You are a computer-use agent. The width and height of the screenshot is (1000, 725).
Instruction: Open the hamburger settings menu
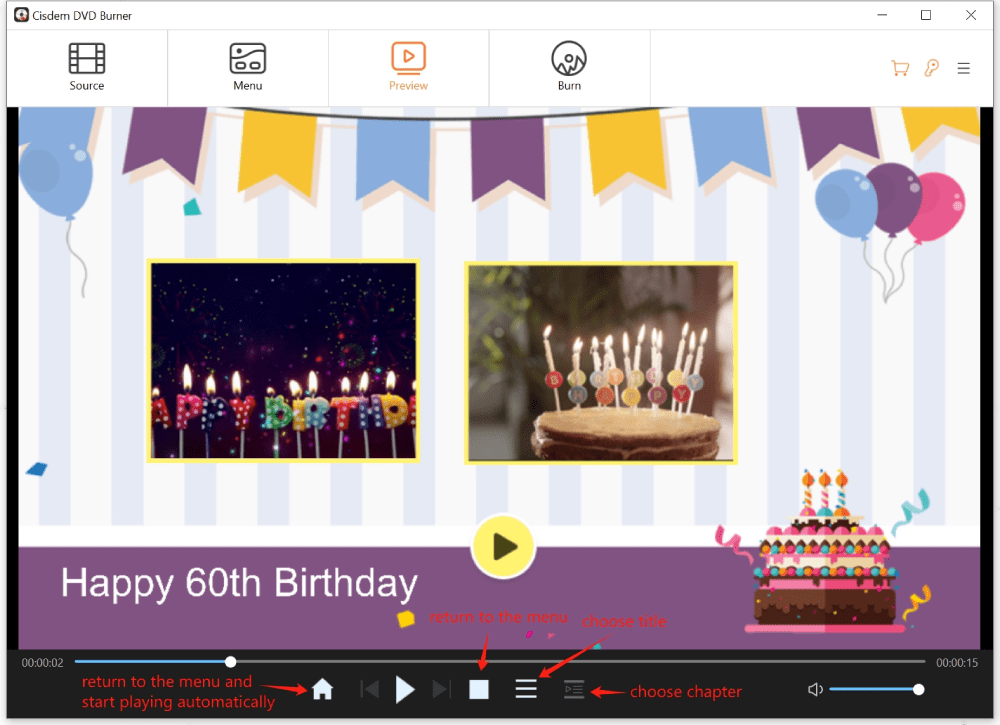click(x=963, y=67)
